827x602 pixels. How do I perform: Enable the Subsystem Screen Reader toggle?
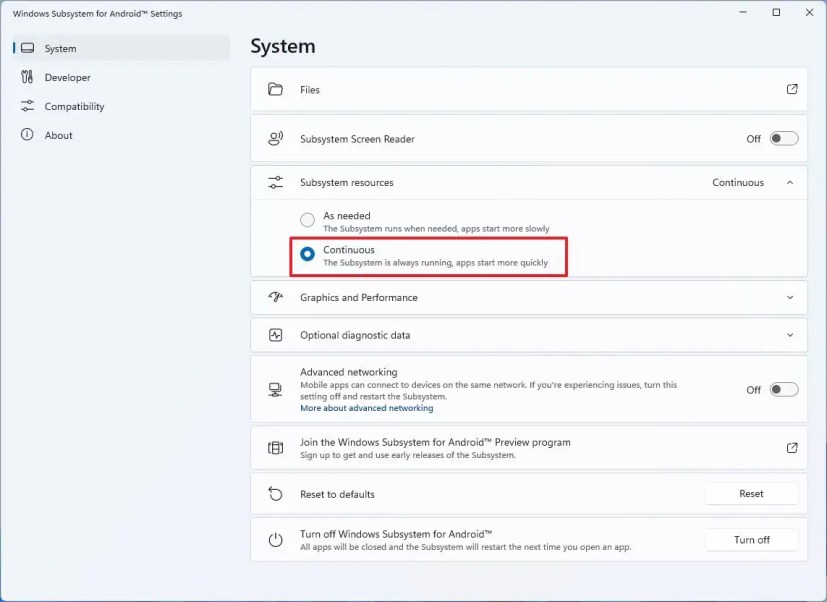784,138
